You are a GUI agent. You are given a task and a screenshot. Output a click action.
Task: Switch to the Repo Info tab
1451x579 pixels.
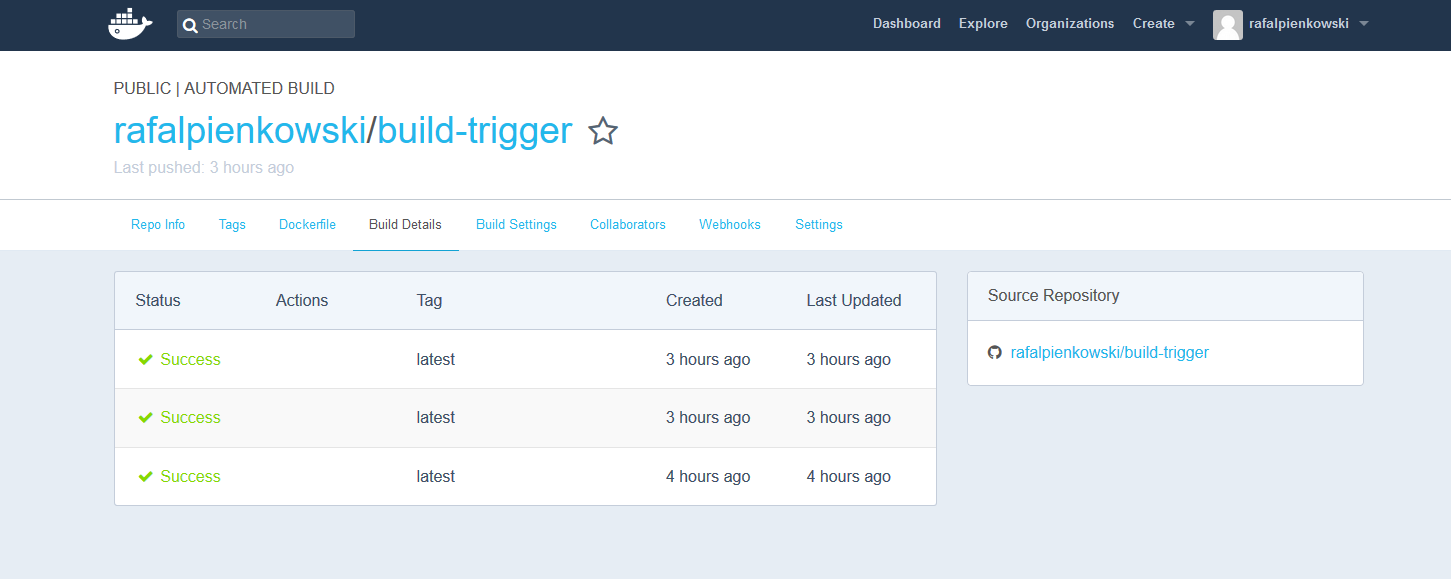click(x=158, y=225)
